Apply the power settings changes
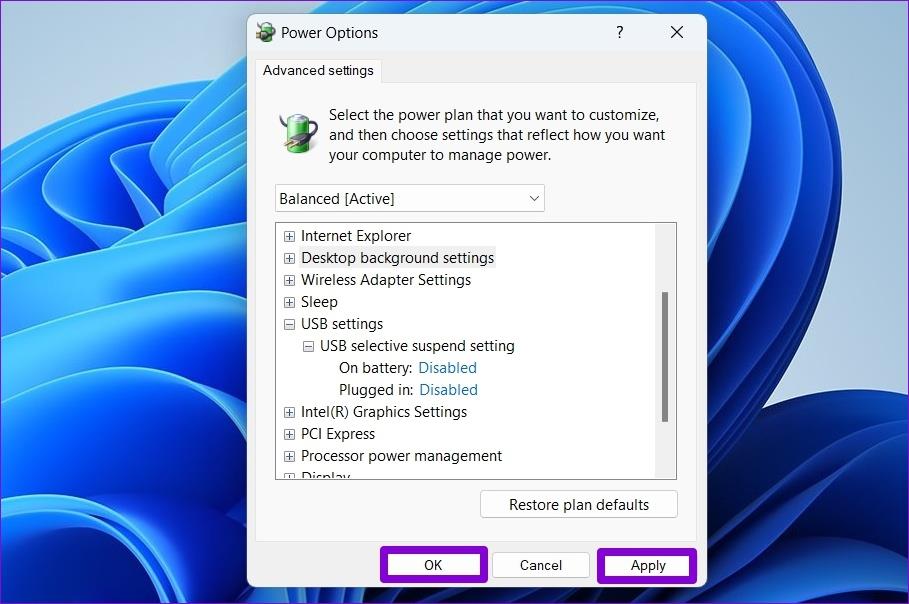The image size is (909, 604). coord(646,565)
